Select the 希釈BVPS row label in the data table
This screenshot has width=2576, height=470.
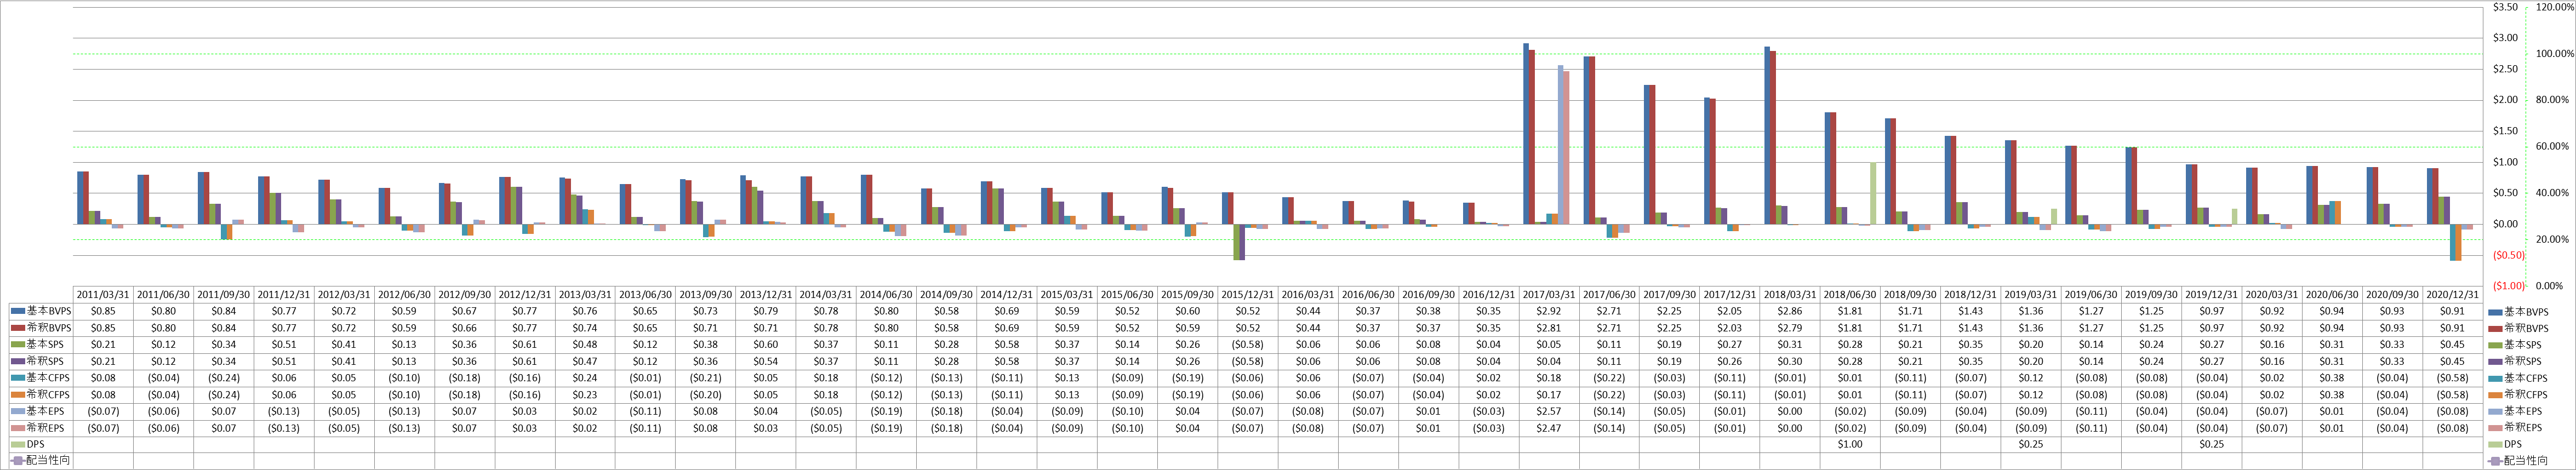tap(48, 328)
